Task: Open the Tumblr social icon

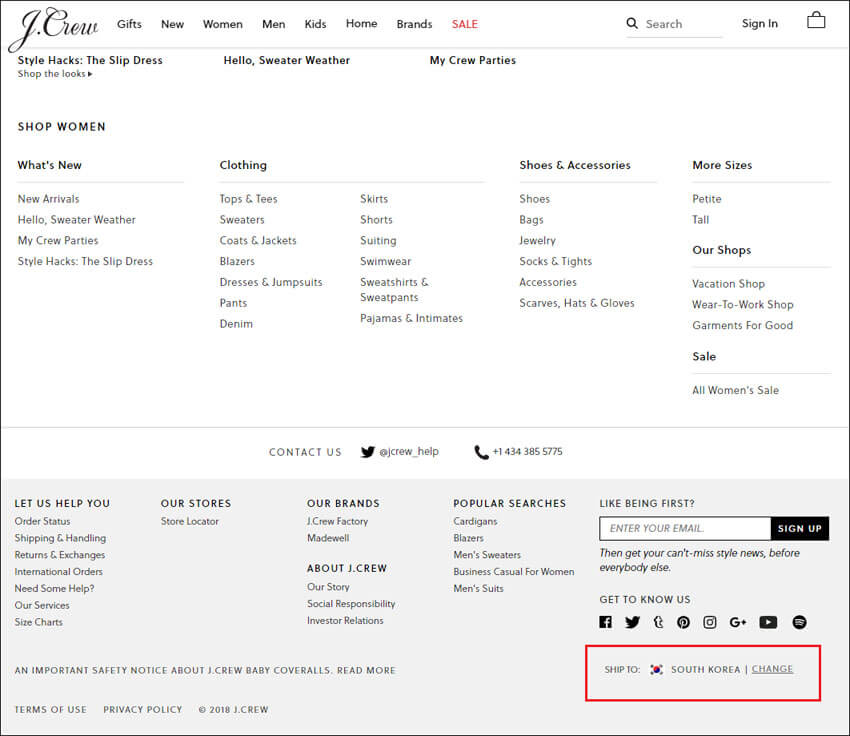Action: tap(658, 622)
